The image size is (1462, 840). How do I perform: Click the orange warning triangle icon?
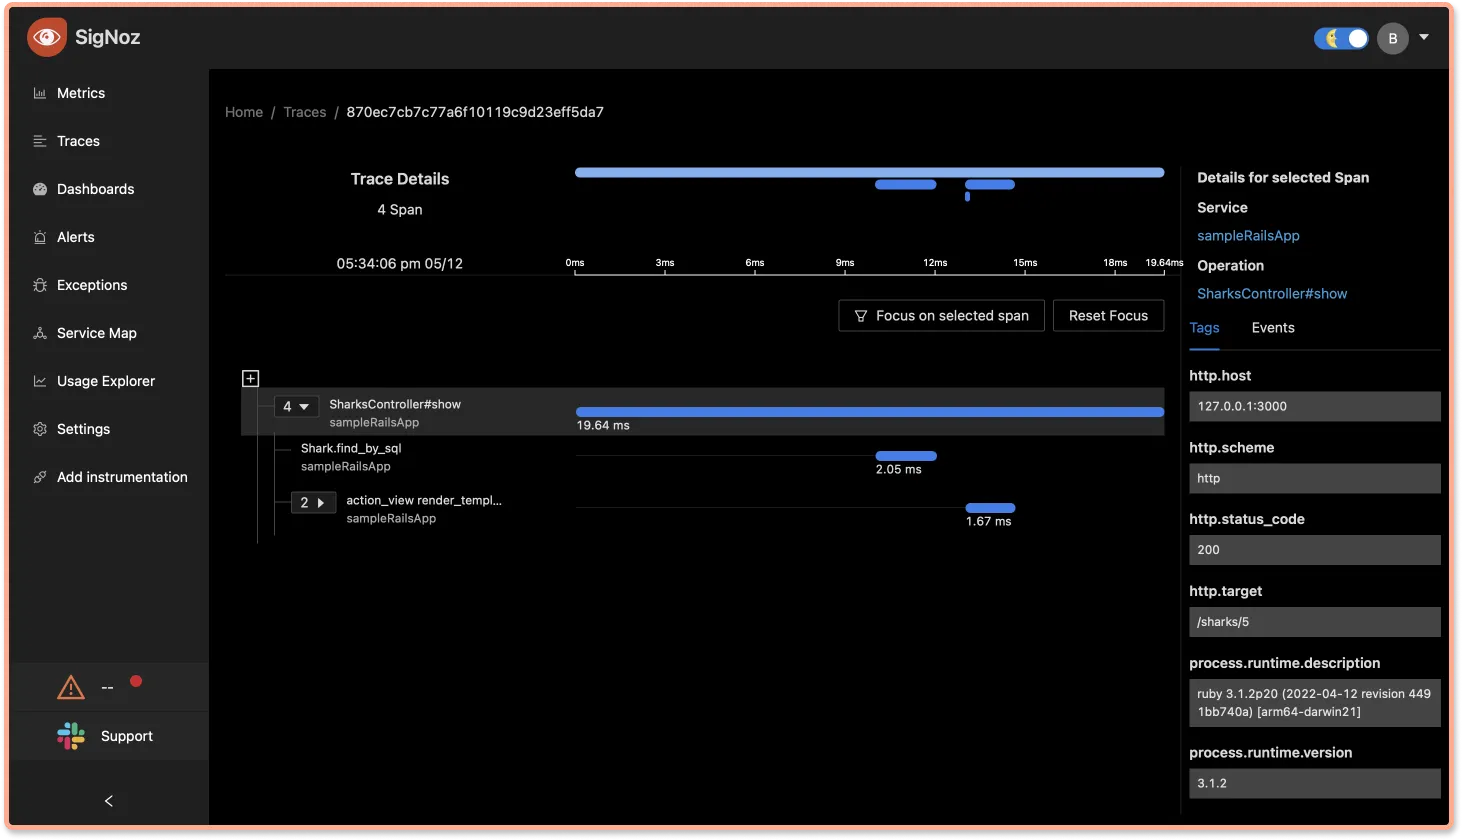71,687
